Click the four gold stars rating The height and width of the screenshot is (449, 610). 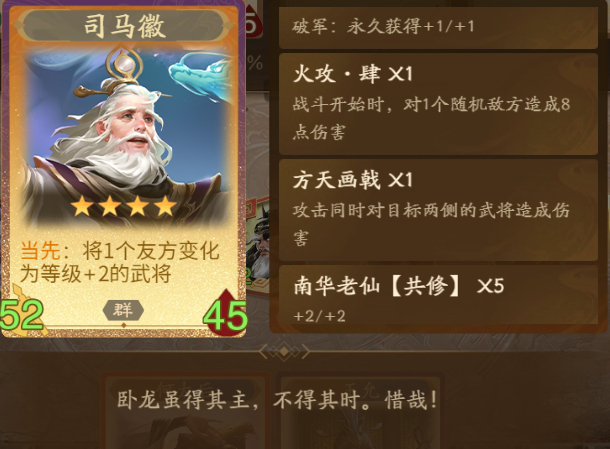tap(124, 206)
